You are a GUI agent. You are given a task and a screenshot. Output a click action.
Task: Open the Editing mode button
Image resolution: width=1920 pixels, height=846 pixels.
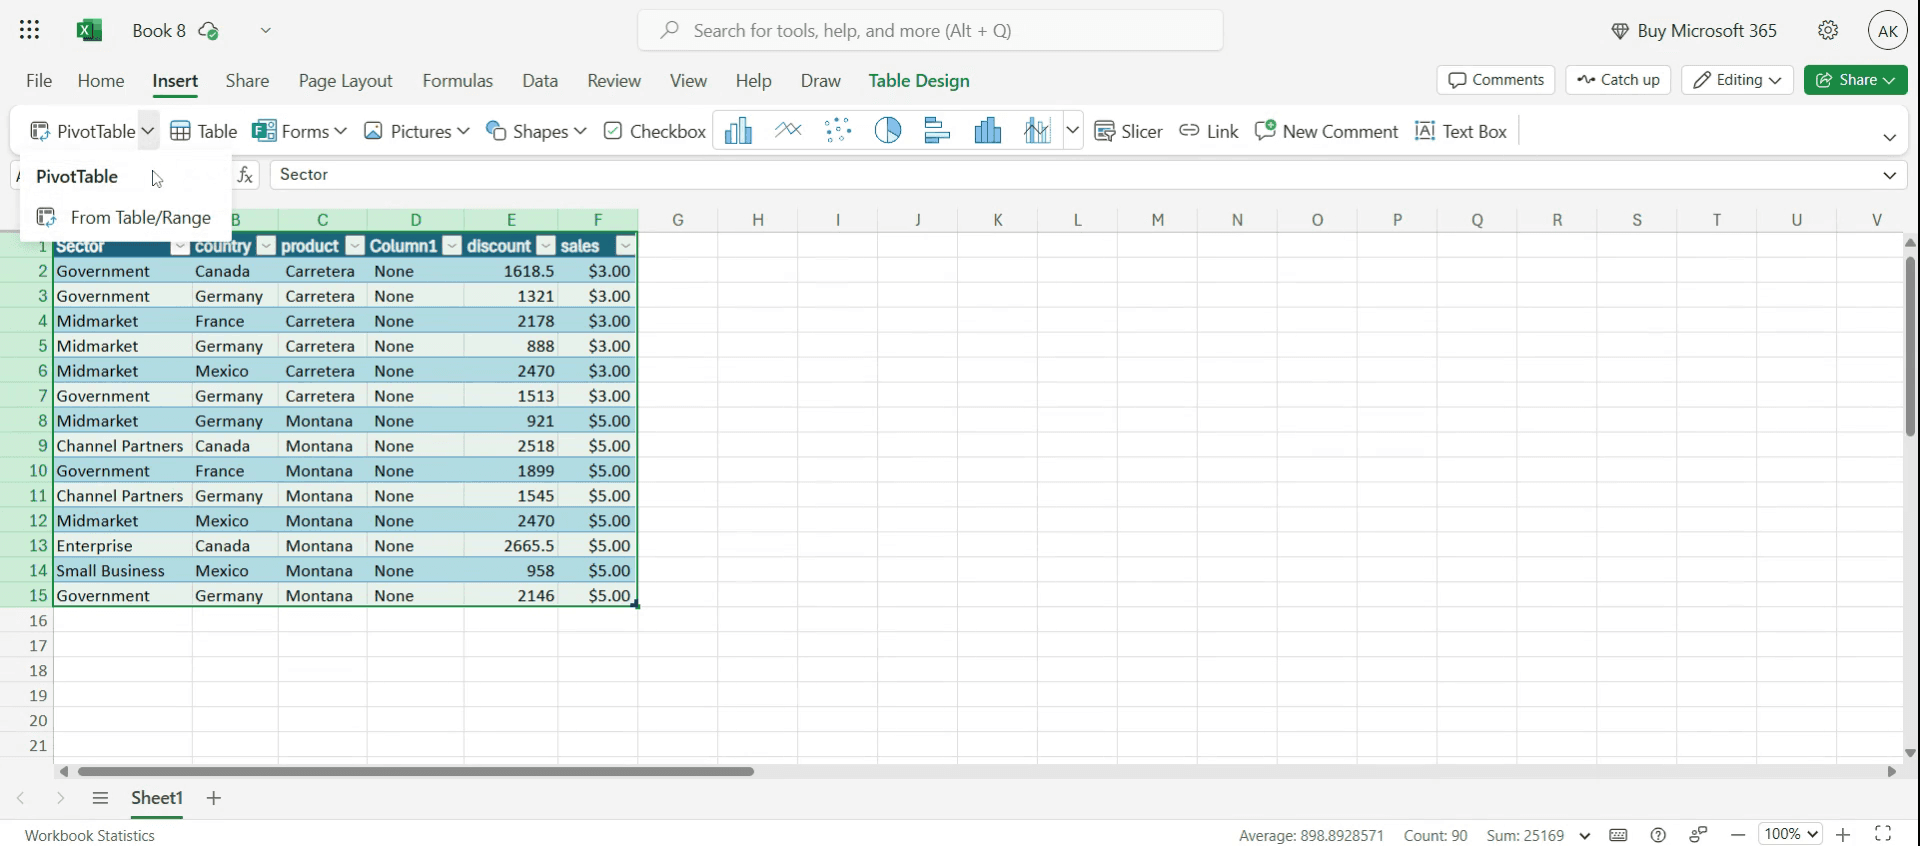1738,80
